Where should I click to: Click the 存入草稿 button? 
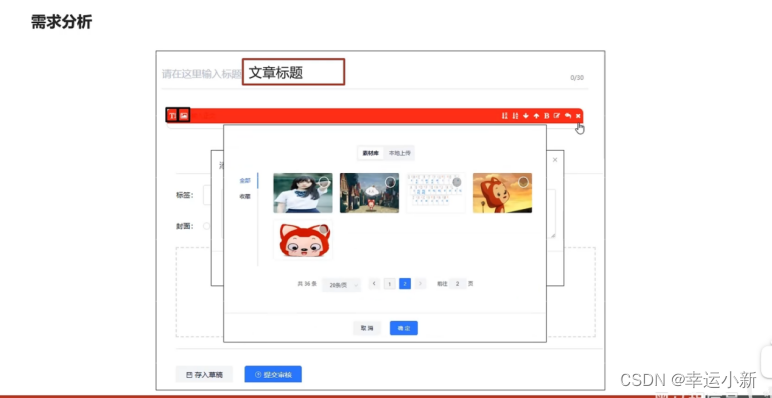point(204,375)
